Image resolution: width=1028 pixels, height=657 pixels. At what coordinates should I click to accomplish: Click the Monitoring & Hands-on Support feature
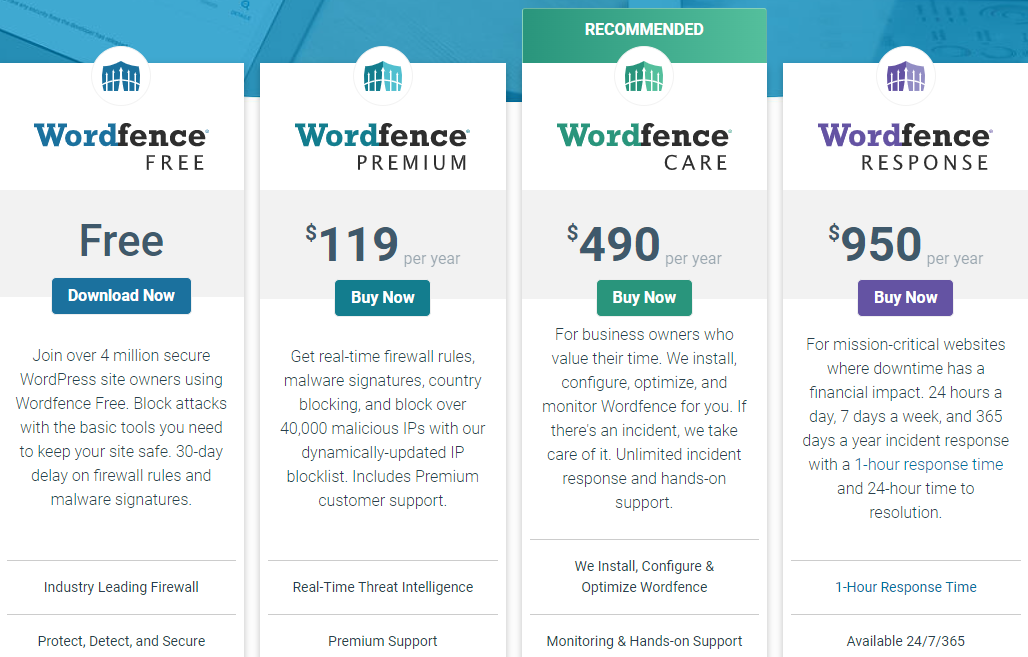pyautogui.click(x=644, y=641)
